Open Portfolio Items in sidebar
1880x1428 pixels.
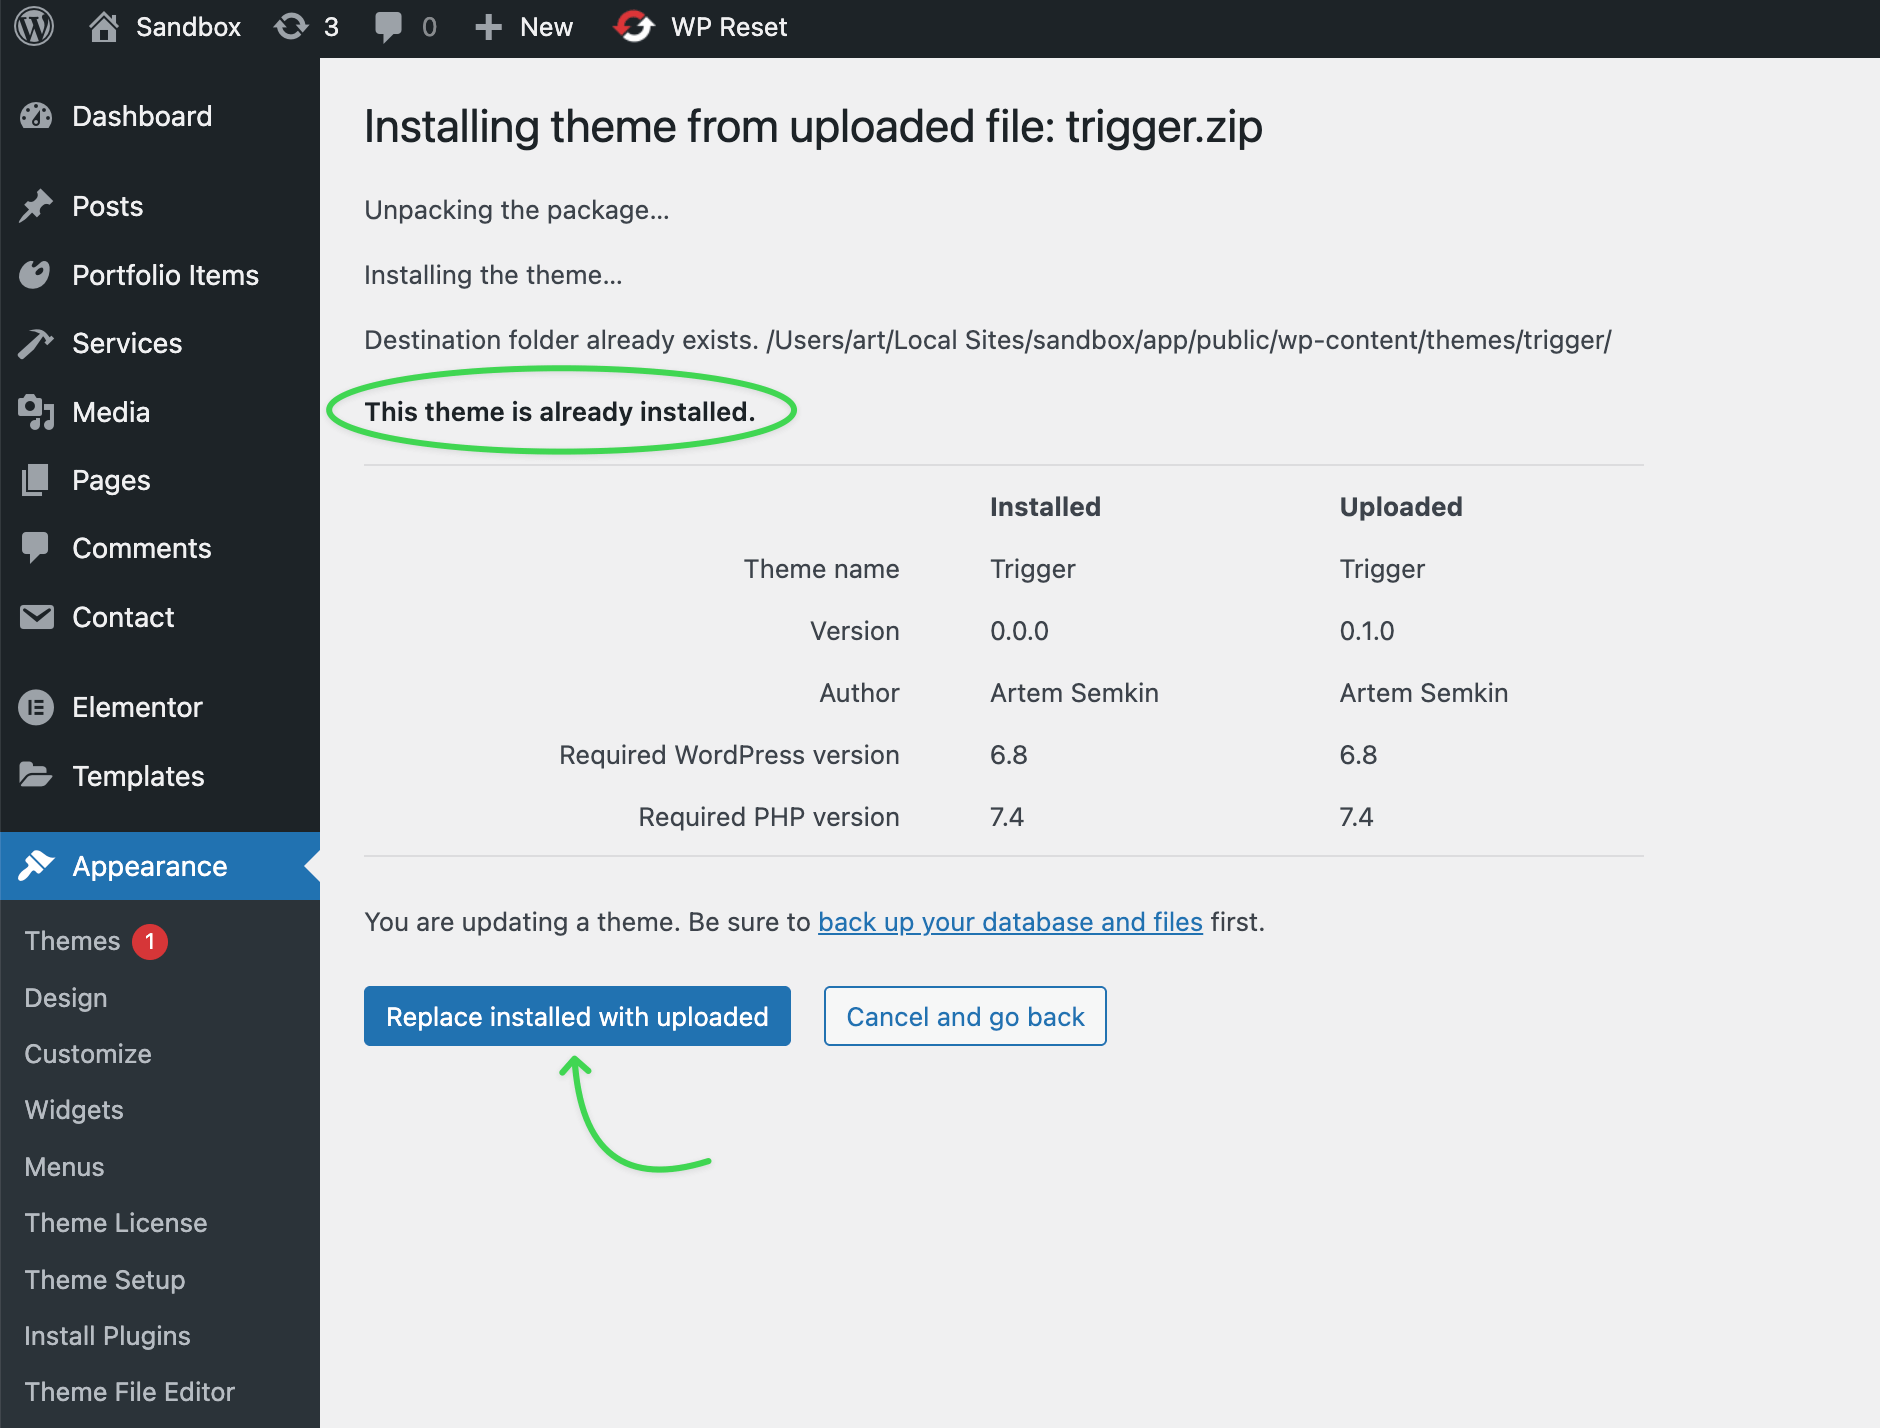click(165, 275)
